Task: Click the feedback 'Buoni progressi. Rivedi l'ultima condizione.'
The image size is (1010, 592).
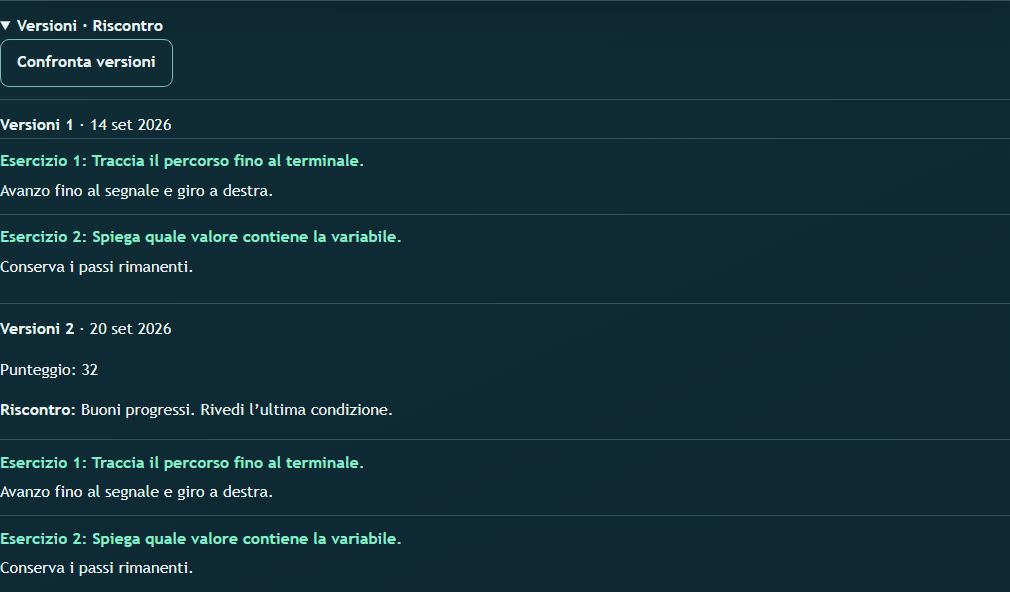Action: pyautogui.click(x=236, y=410)
